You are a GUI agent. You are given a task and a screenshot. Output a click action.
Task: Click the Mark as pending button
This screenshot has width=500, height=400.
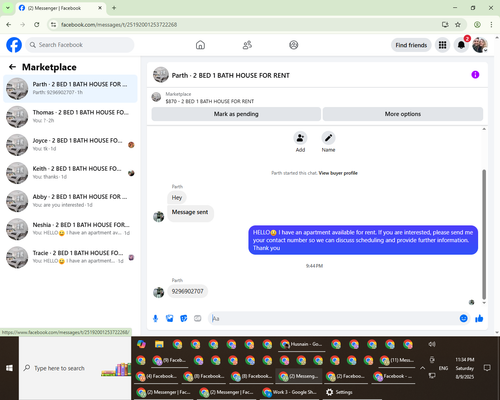coord(236,114)
